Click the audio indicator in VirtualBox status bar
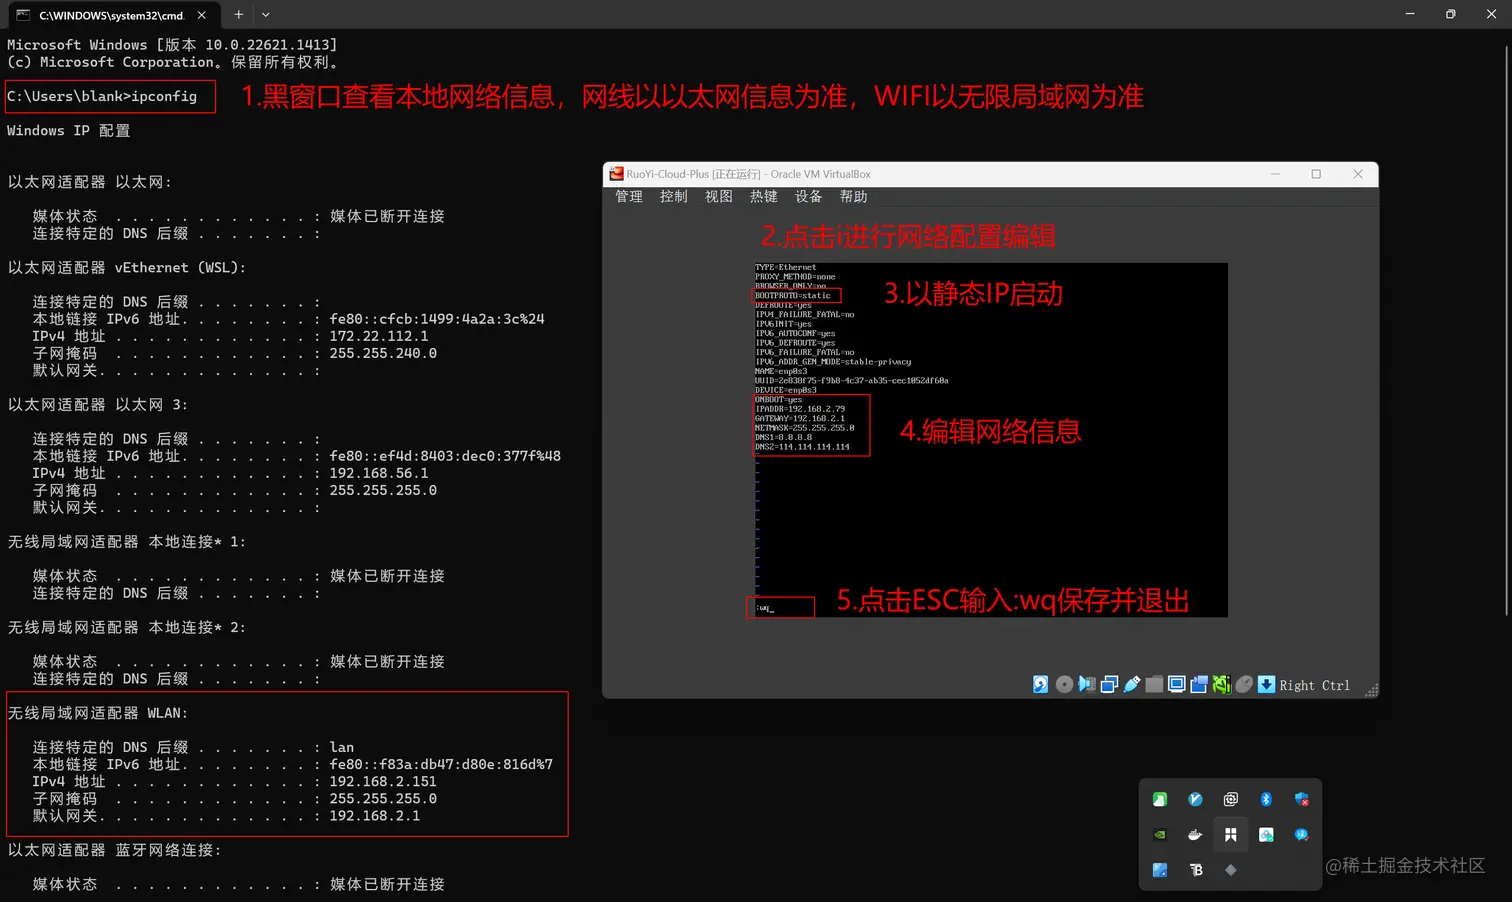1512x902 pixels. [x=1087, y=684]
